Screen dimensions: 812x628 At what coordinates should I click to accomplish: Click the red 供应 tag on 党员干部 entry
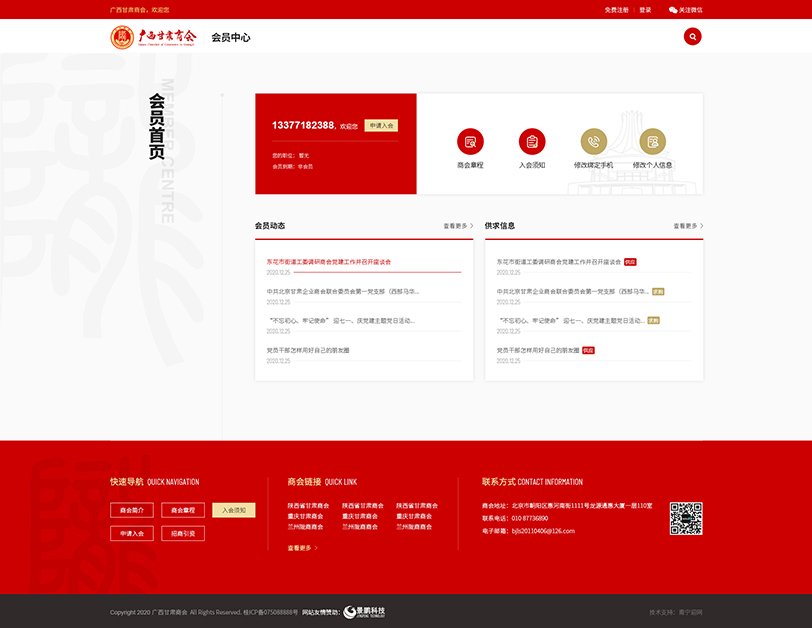point(588,350)
